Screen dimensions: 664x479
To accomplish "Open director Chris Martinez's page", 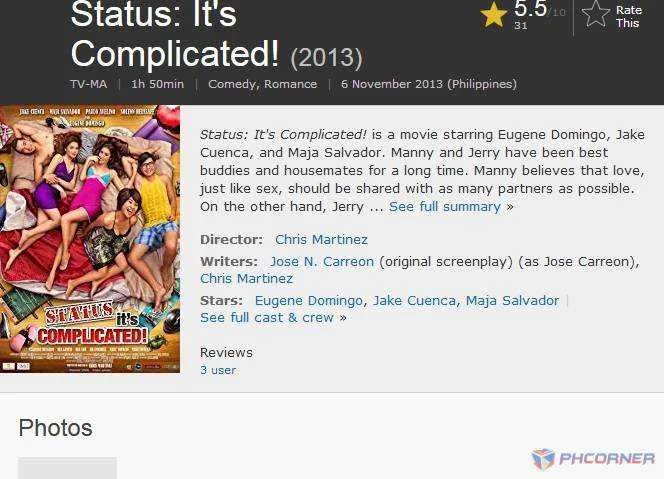I will 321,240.
